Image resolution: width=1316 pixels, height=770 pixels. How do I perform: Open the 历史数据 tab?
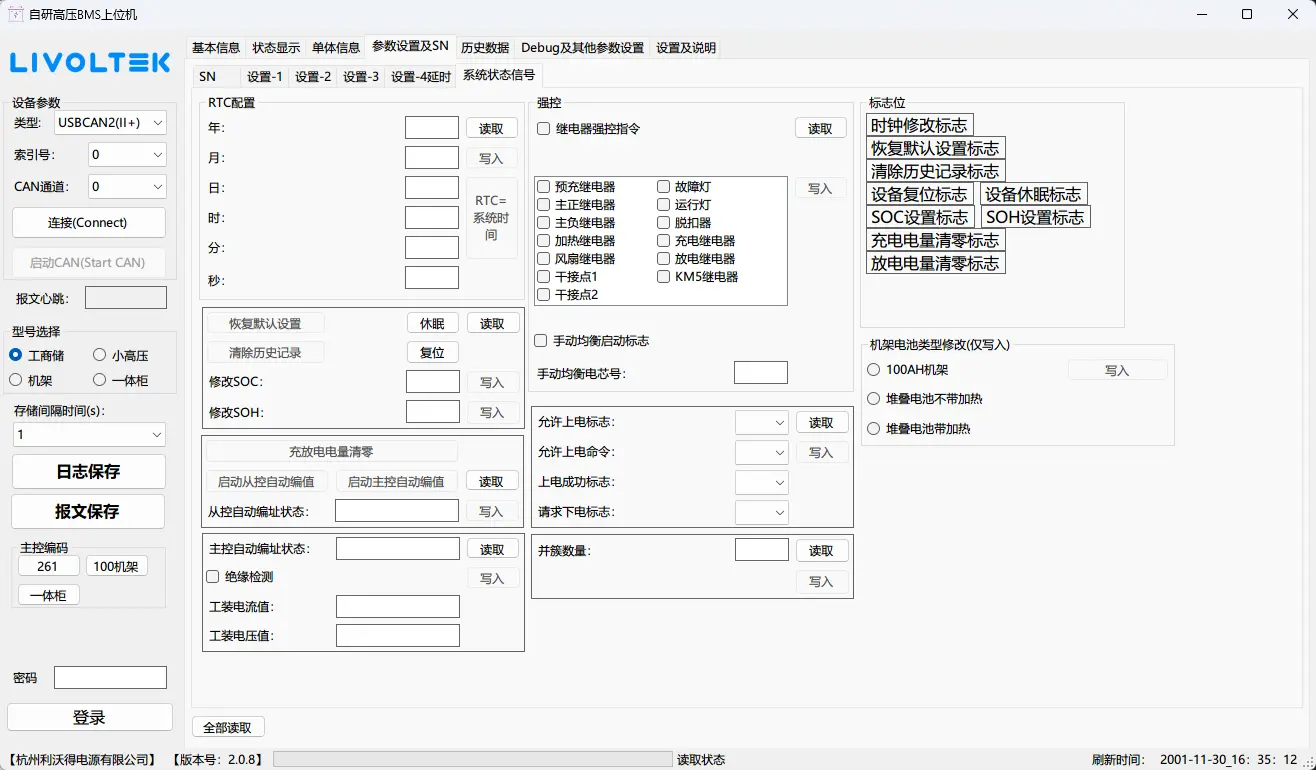(485, 48)
